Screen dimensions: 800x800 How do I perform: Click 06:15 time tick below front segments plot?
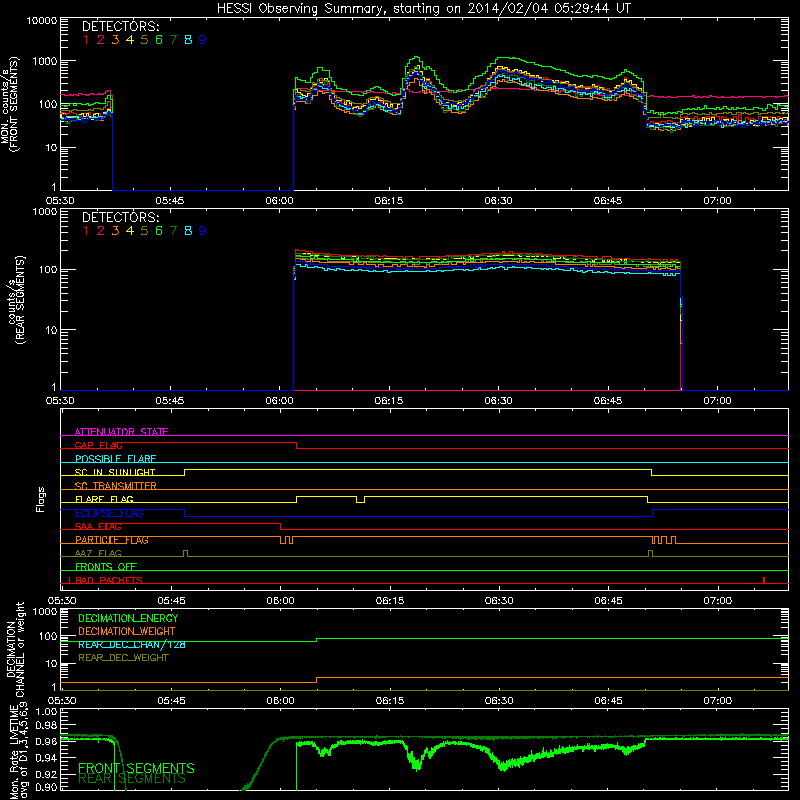click(x=388, y=201)
